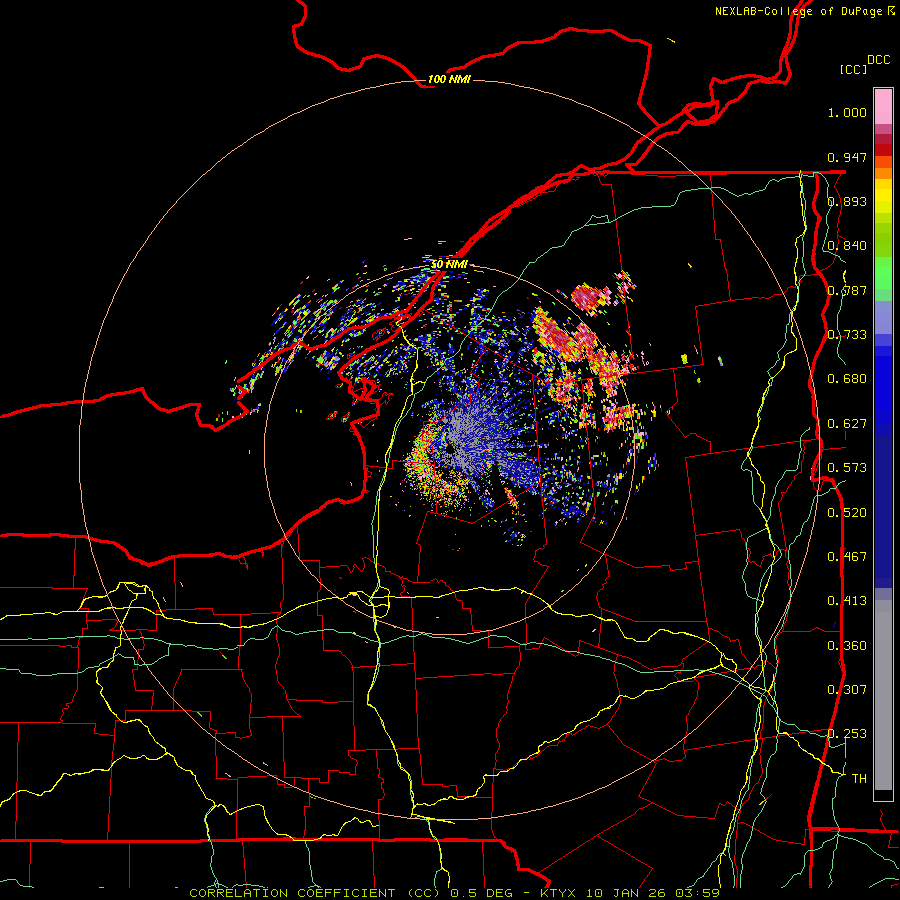Image resolution: width=900 pixels, height=900 pixels.
Task: Click the 0.733 scale value
Action: [x=847, y=334]
